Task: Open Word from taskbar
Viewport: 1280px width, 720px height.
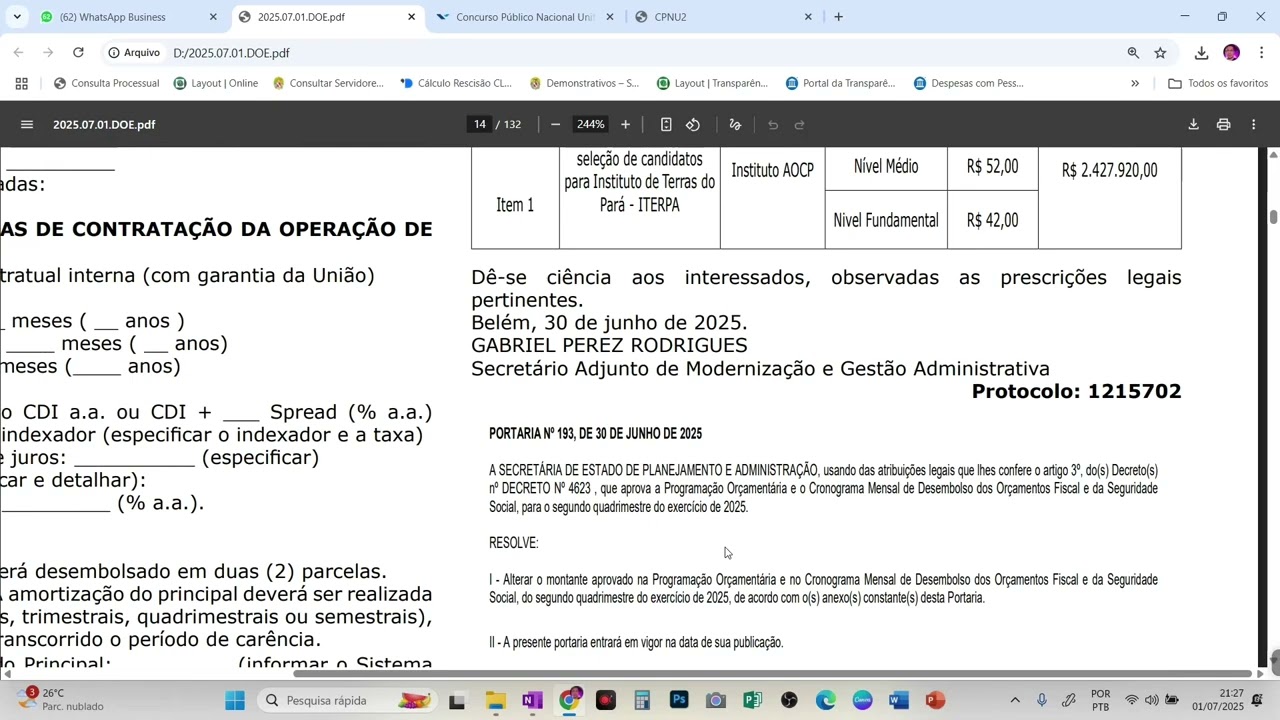Action: click(899, 700)
